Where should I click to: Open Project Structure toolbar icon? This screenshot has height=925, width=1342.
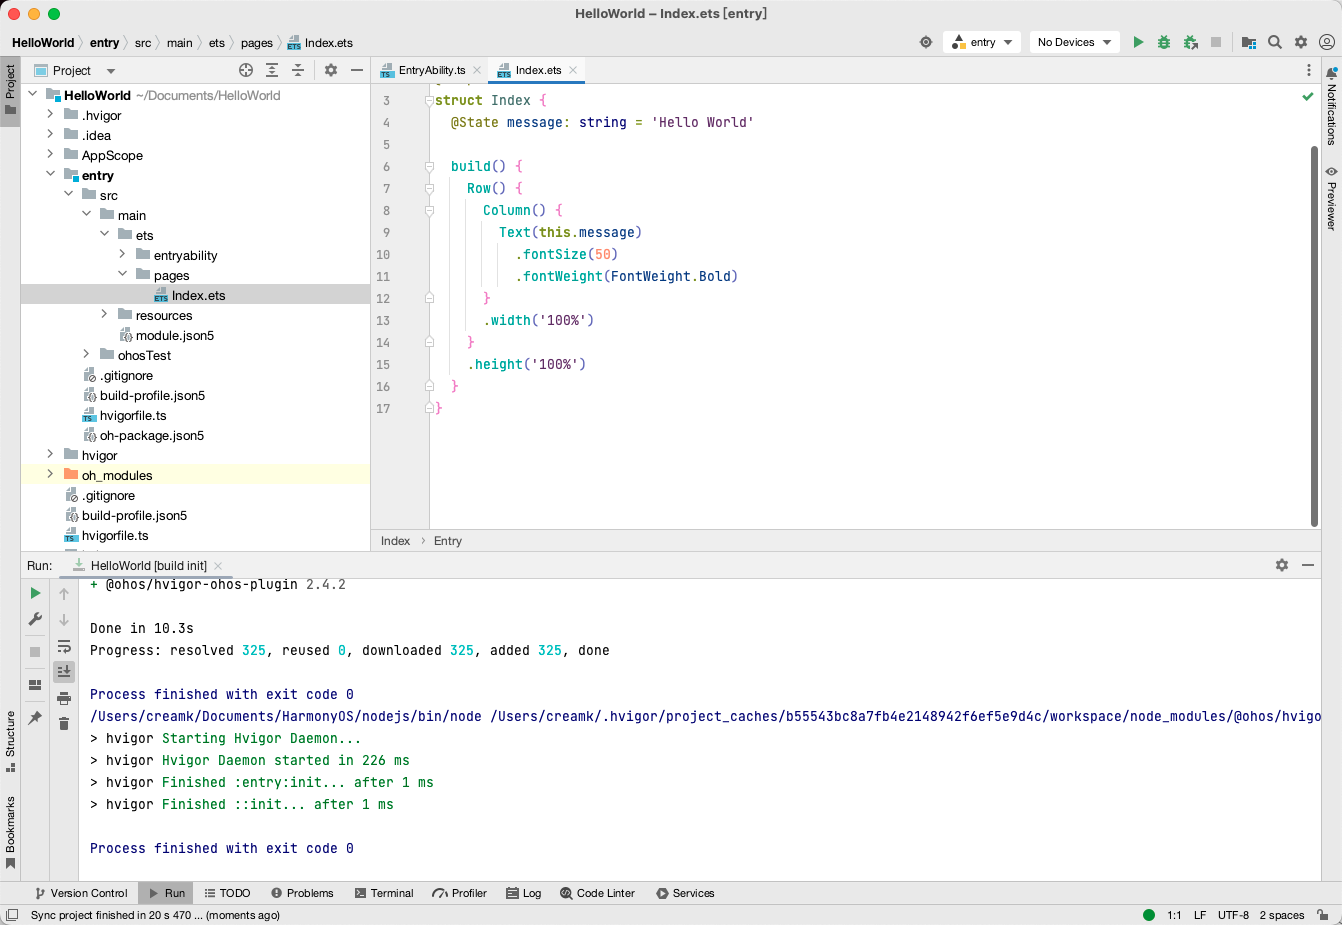pos(1249,42)
